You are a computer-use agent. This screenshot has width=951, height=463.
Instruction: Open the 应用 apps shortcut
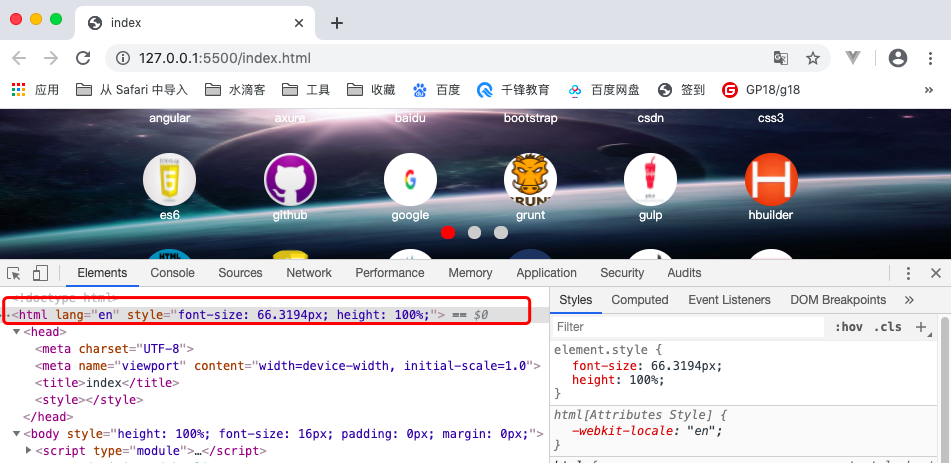[35, 90]
